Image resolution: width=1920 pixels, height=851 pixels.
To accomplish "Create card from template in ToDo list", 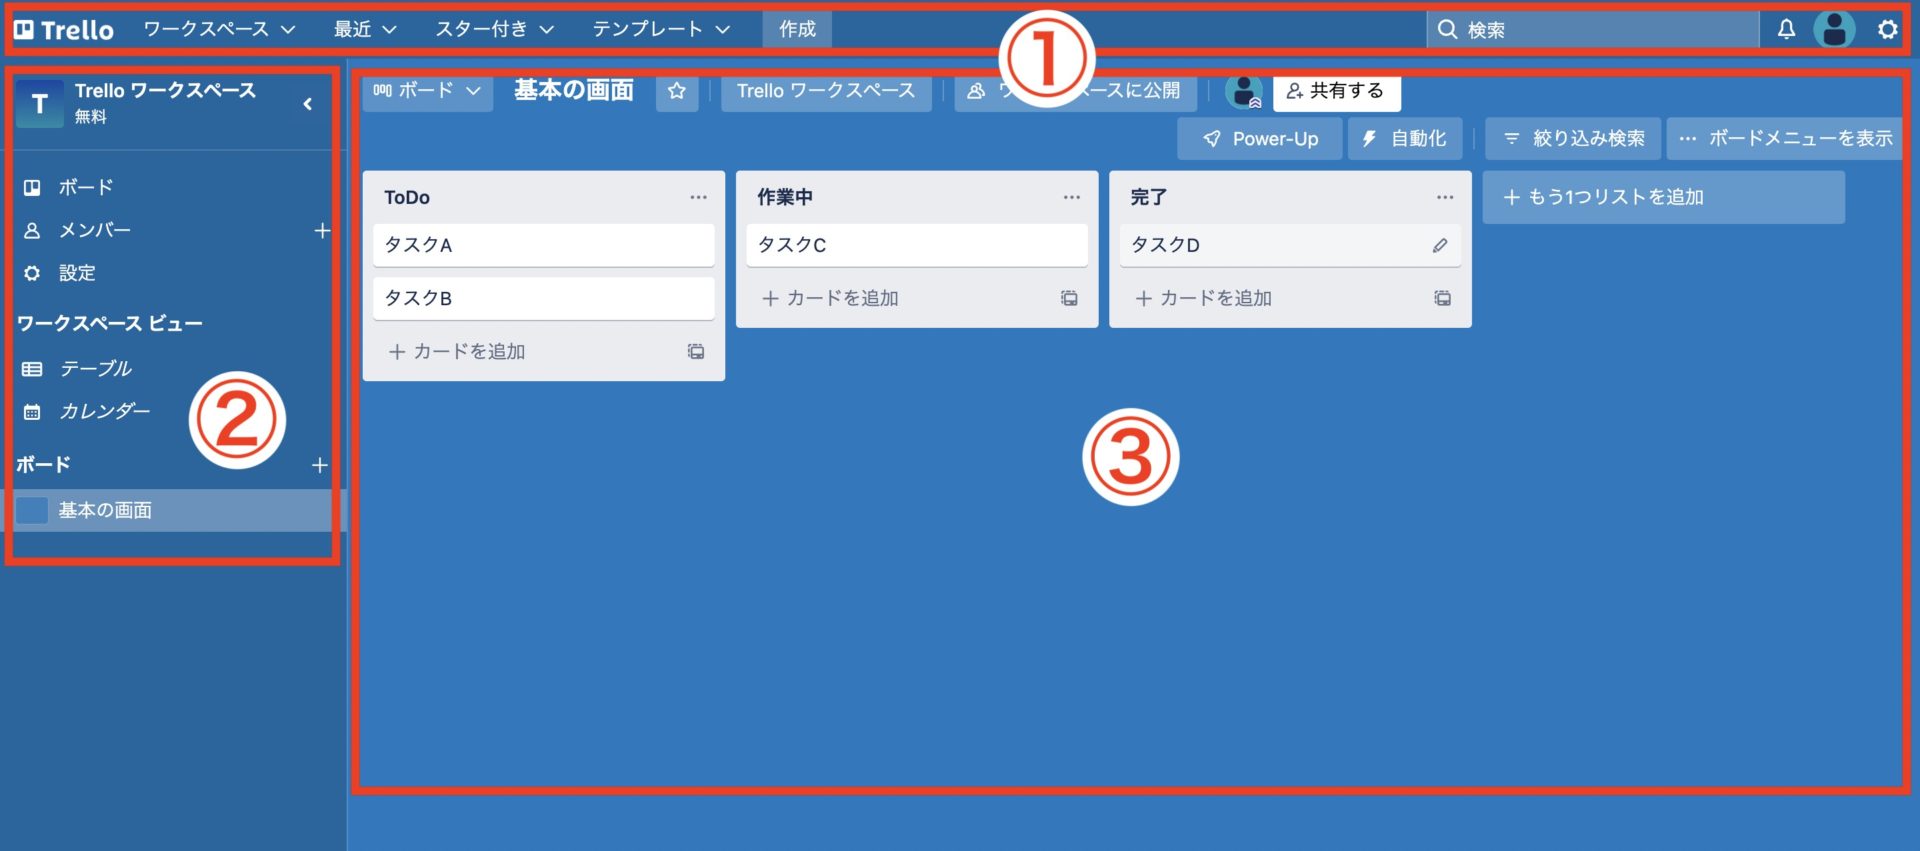I will pyautogui.click(x=696, y=352).
